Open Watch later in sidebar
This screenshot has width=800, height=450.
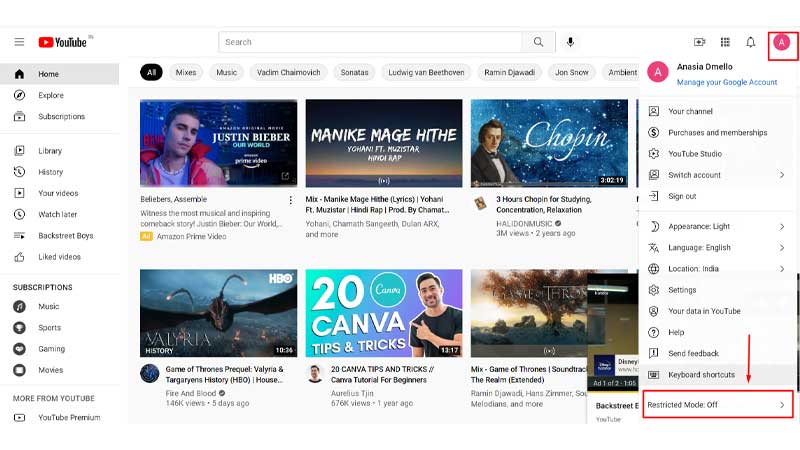coord(60,214)
